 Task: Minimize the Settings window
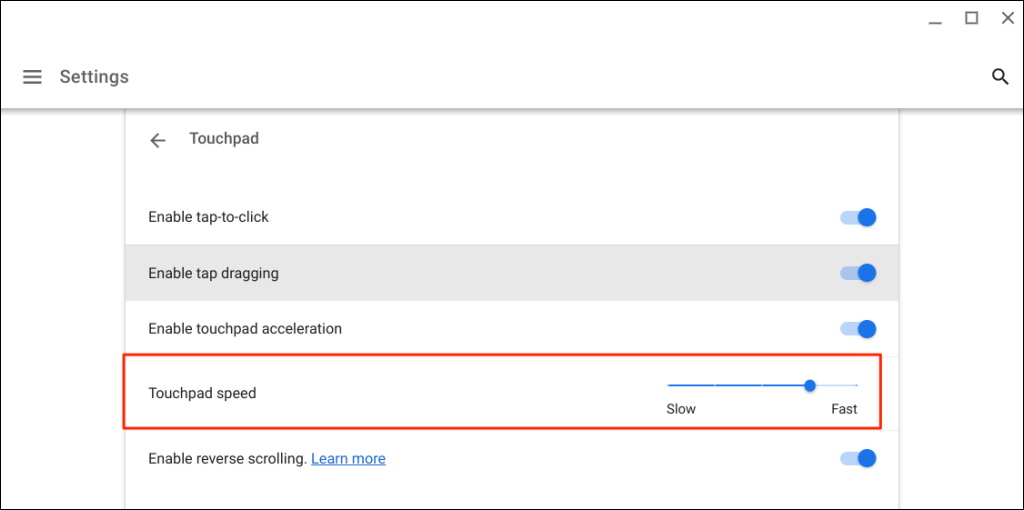click(933, 19)
